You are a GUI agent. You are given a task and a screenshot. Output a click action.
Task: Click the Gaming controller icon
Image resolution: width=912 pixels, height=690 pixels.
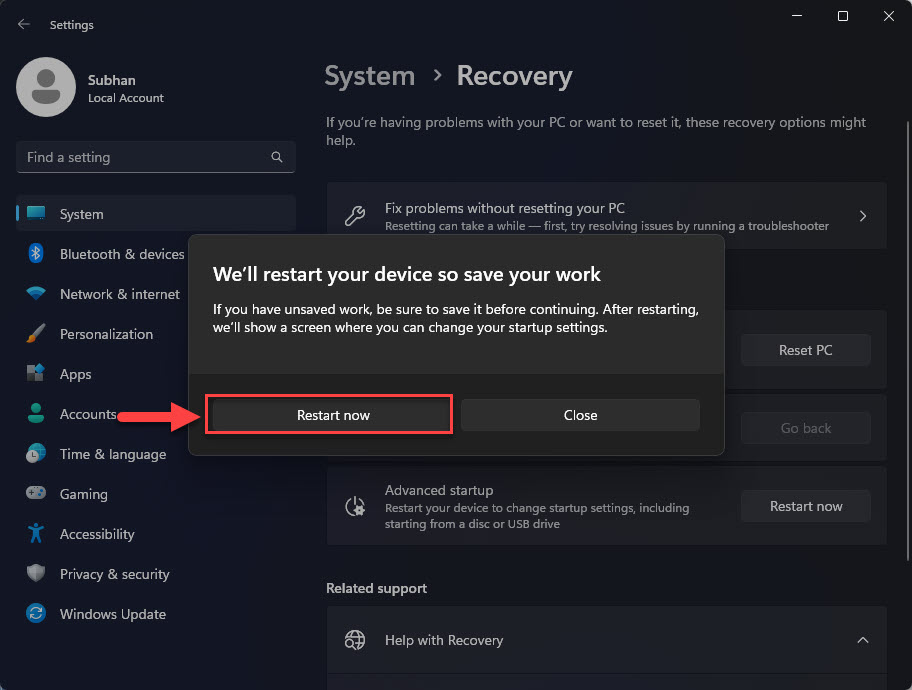(x=36, y=494)
